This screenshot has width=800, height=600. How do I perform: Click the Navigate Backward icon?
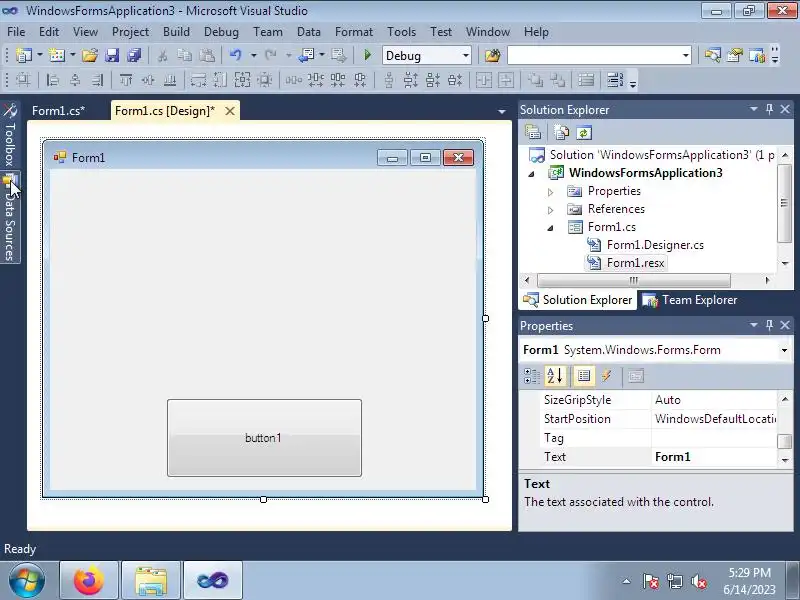tap(307, 55)
